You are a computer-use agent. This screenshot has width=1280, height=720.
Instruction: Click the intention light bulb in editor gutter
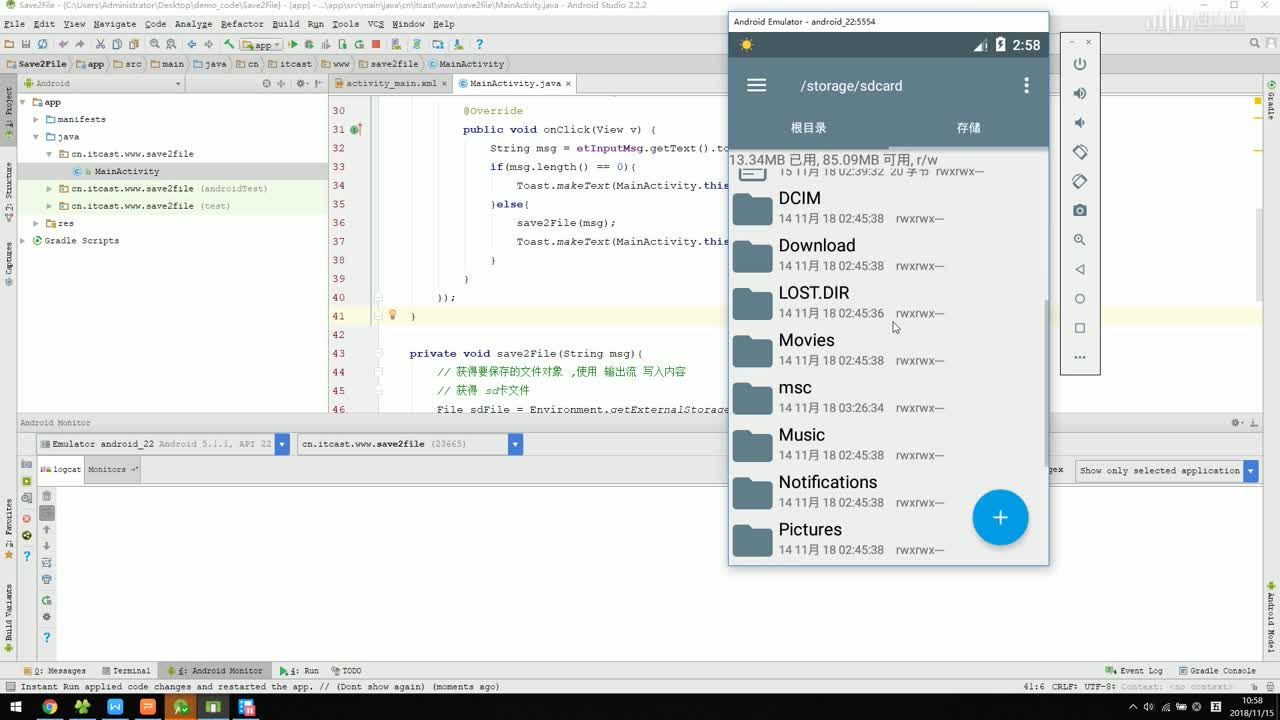coord(392,314)
